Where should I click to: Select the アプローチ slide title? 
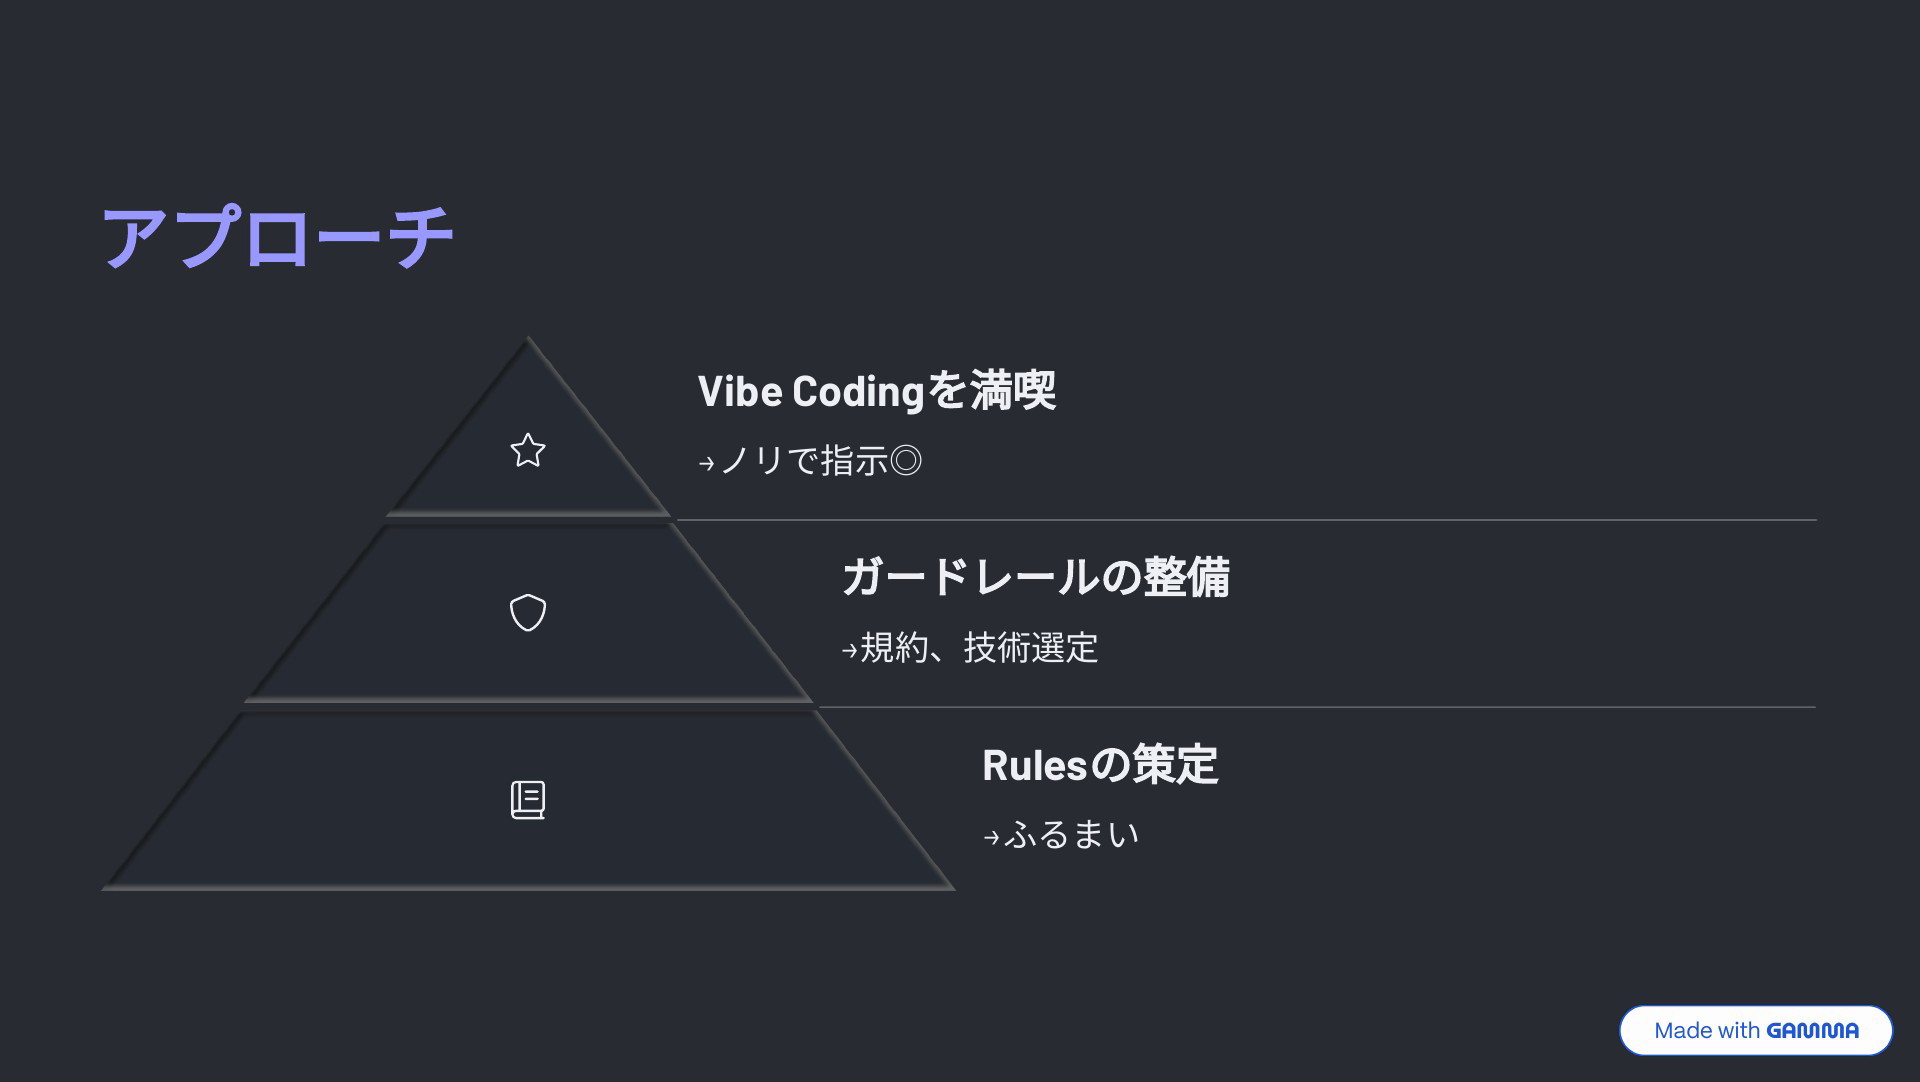tap(278, 237)
